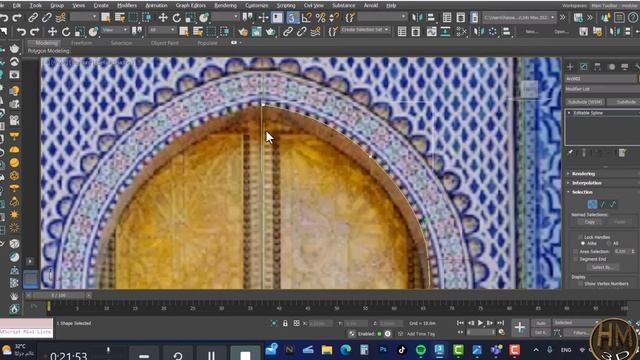Click the Subdivide (WSM) button
The width and height of the screenshot is (640, 360).
point(585,102)
